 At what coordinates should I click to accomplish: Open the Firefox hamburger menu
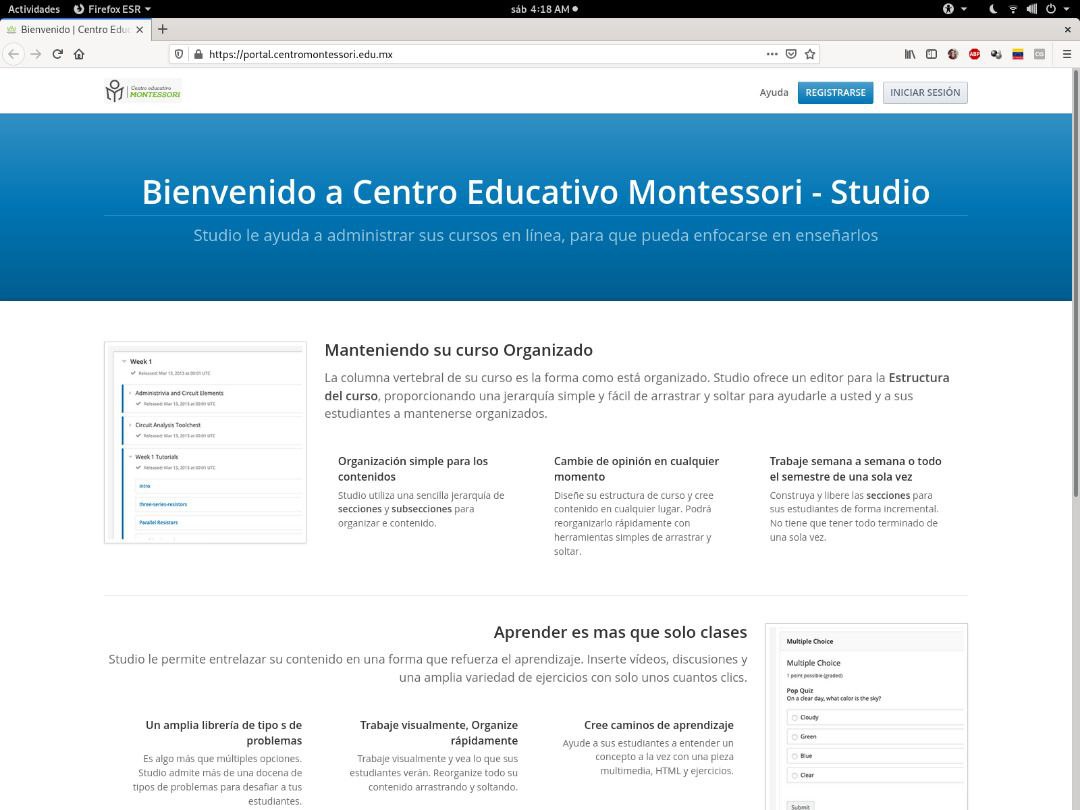tap(1066, 54)
